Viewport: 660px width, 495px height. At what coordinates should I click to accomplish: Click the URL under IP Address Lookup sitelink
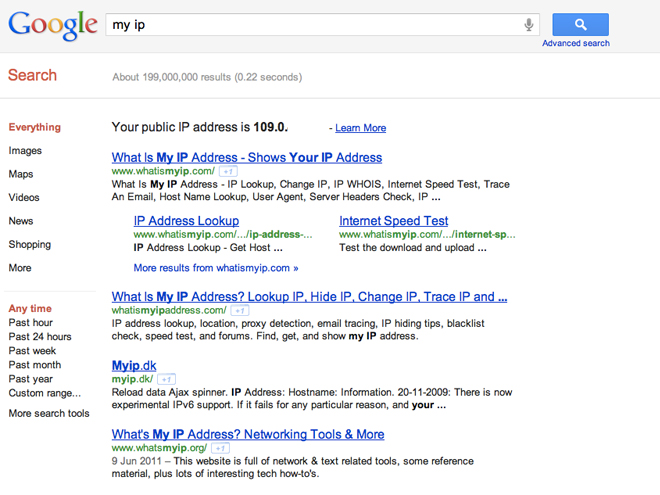(223, 234)
